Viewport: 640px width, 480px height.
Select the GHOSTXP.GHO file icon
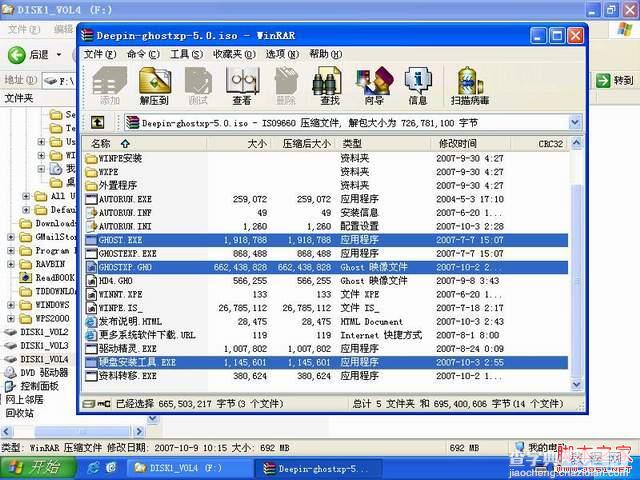click(x=91, y=267)
